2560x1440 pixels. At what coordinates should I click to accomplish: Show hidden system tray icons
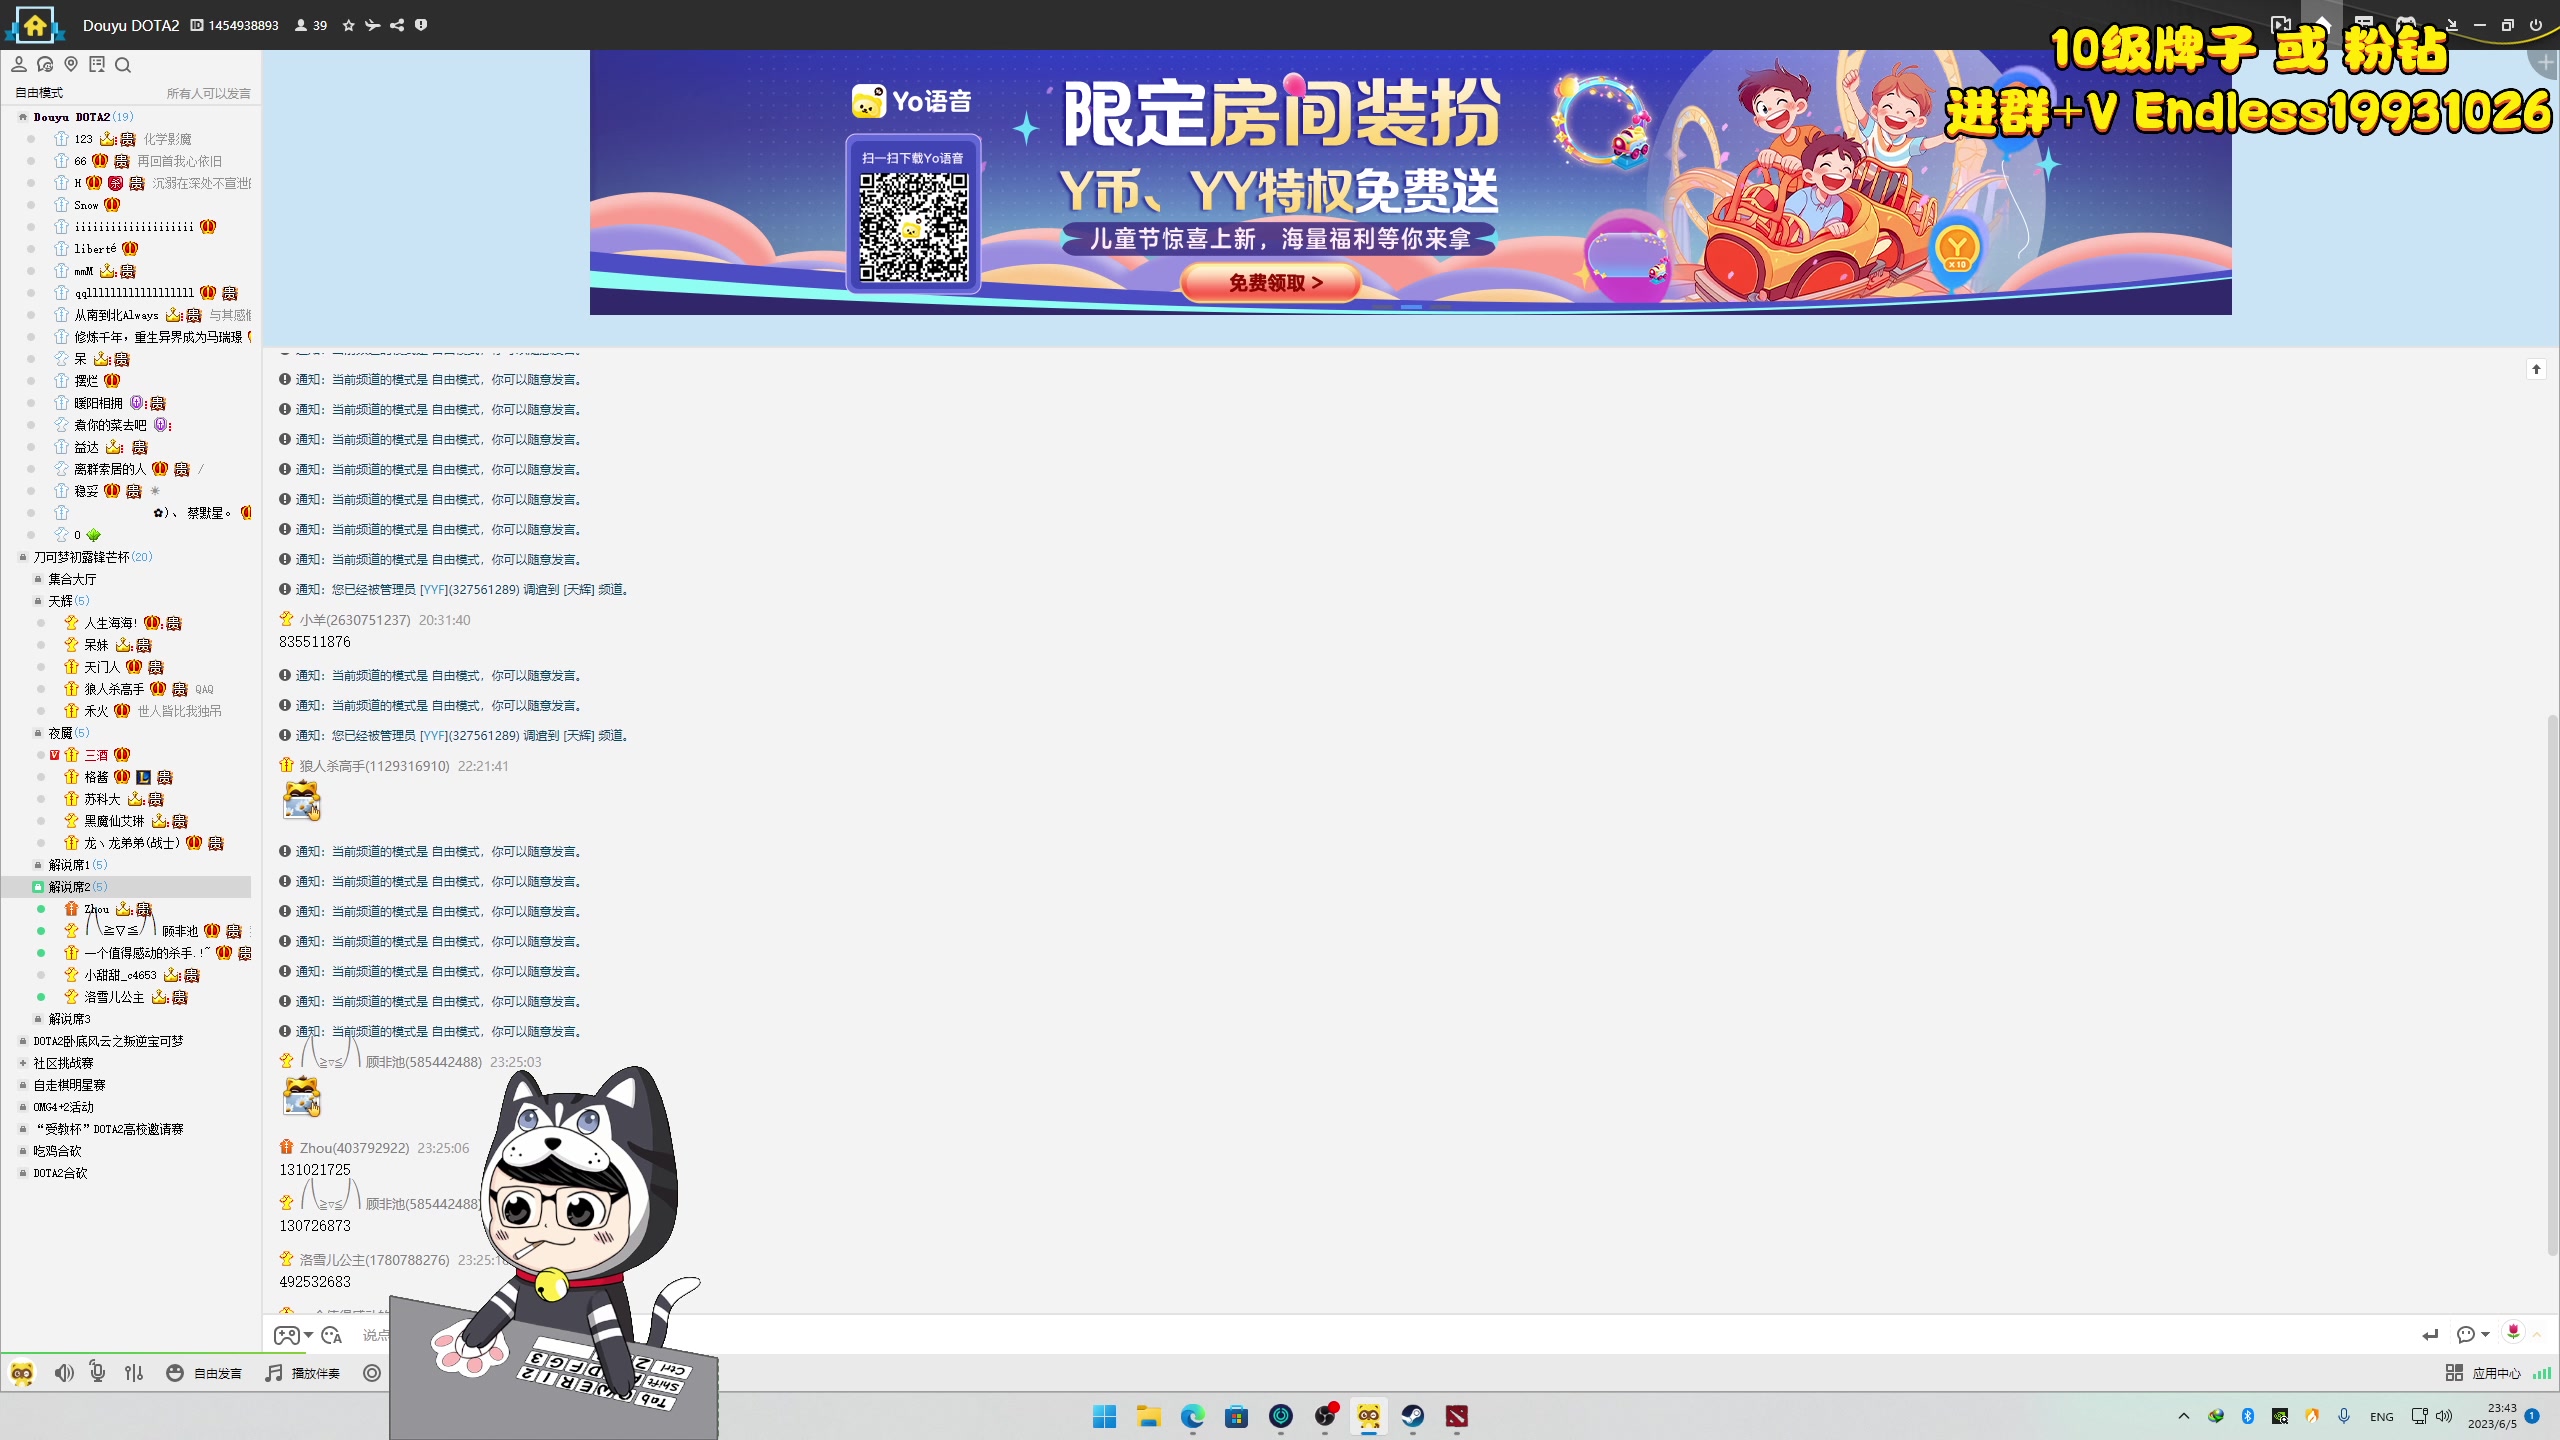point(2184,1416)
